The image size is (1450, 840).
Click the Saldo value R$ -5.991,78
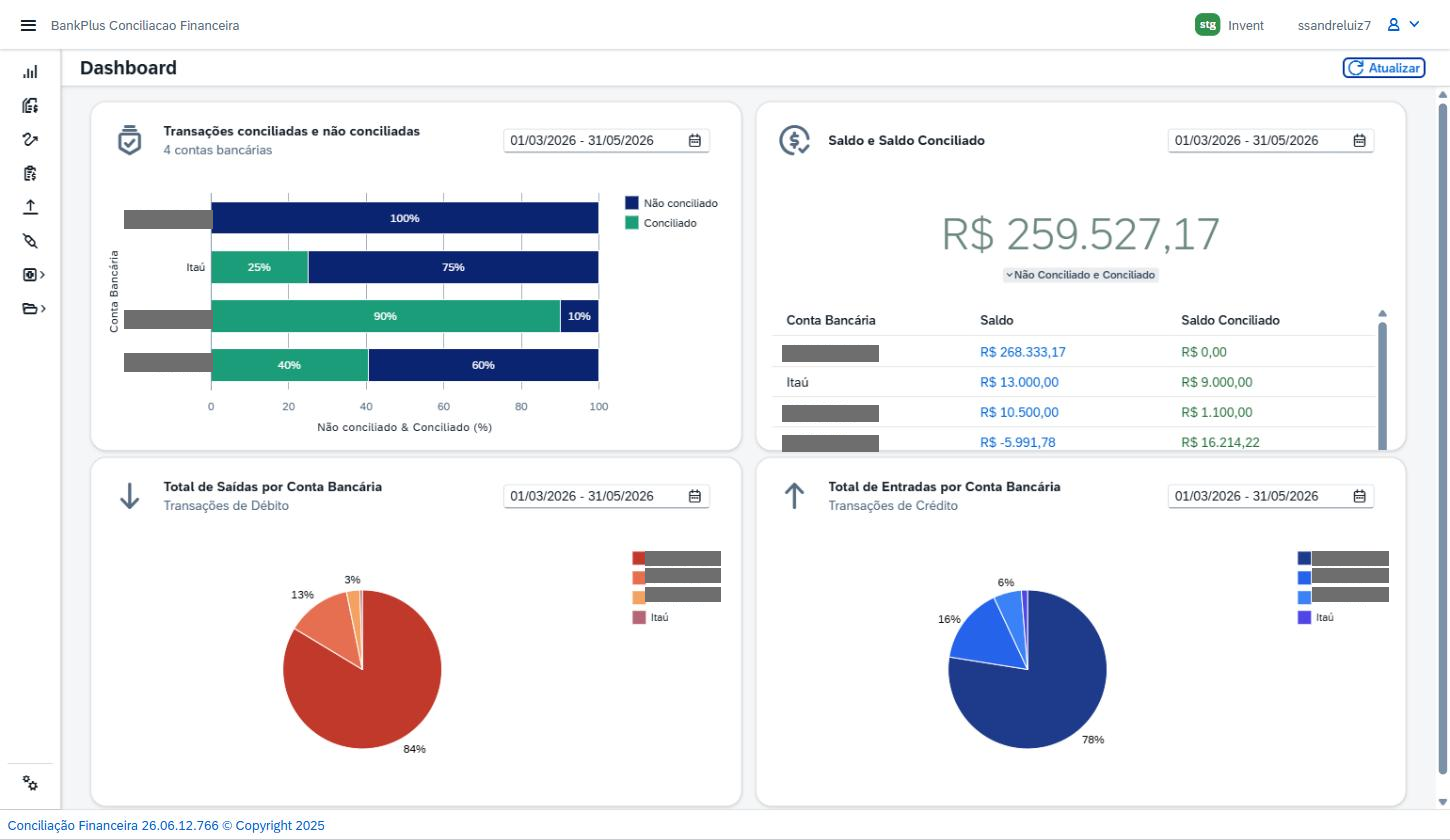pos(1018,442)
